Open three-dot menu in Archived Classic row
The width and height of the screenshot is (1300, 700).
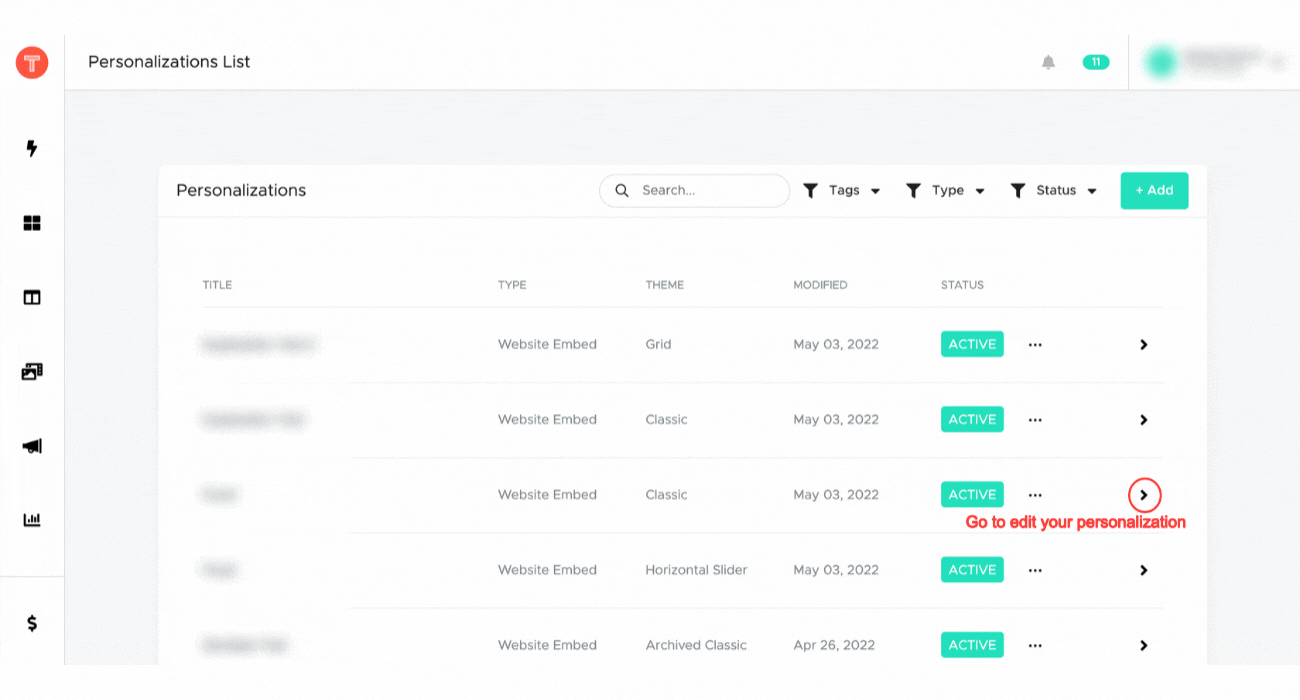(1035, 645)
